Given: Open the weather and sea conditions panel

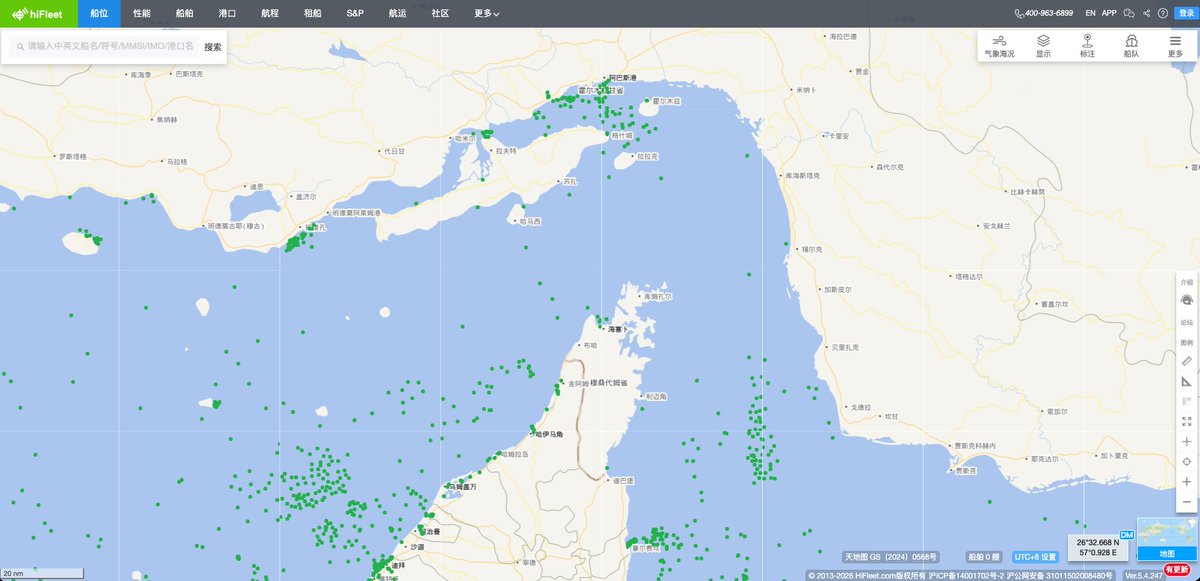Looking at the screenshot, I should click(x=999, y=46).
